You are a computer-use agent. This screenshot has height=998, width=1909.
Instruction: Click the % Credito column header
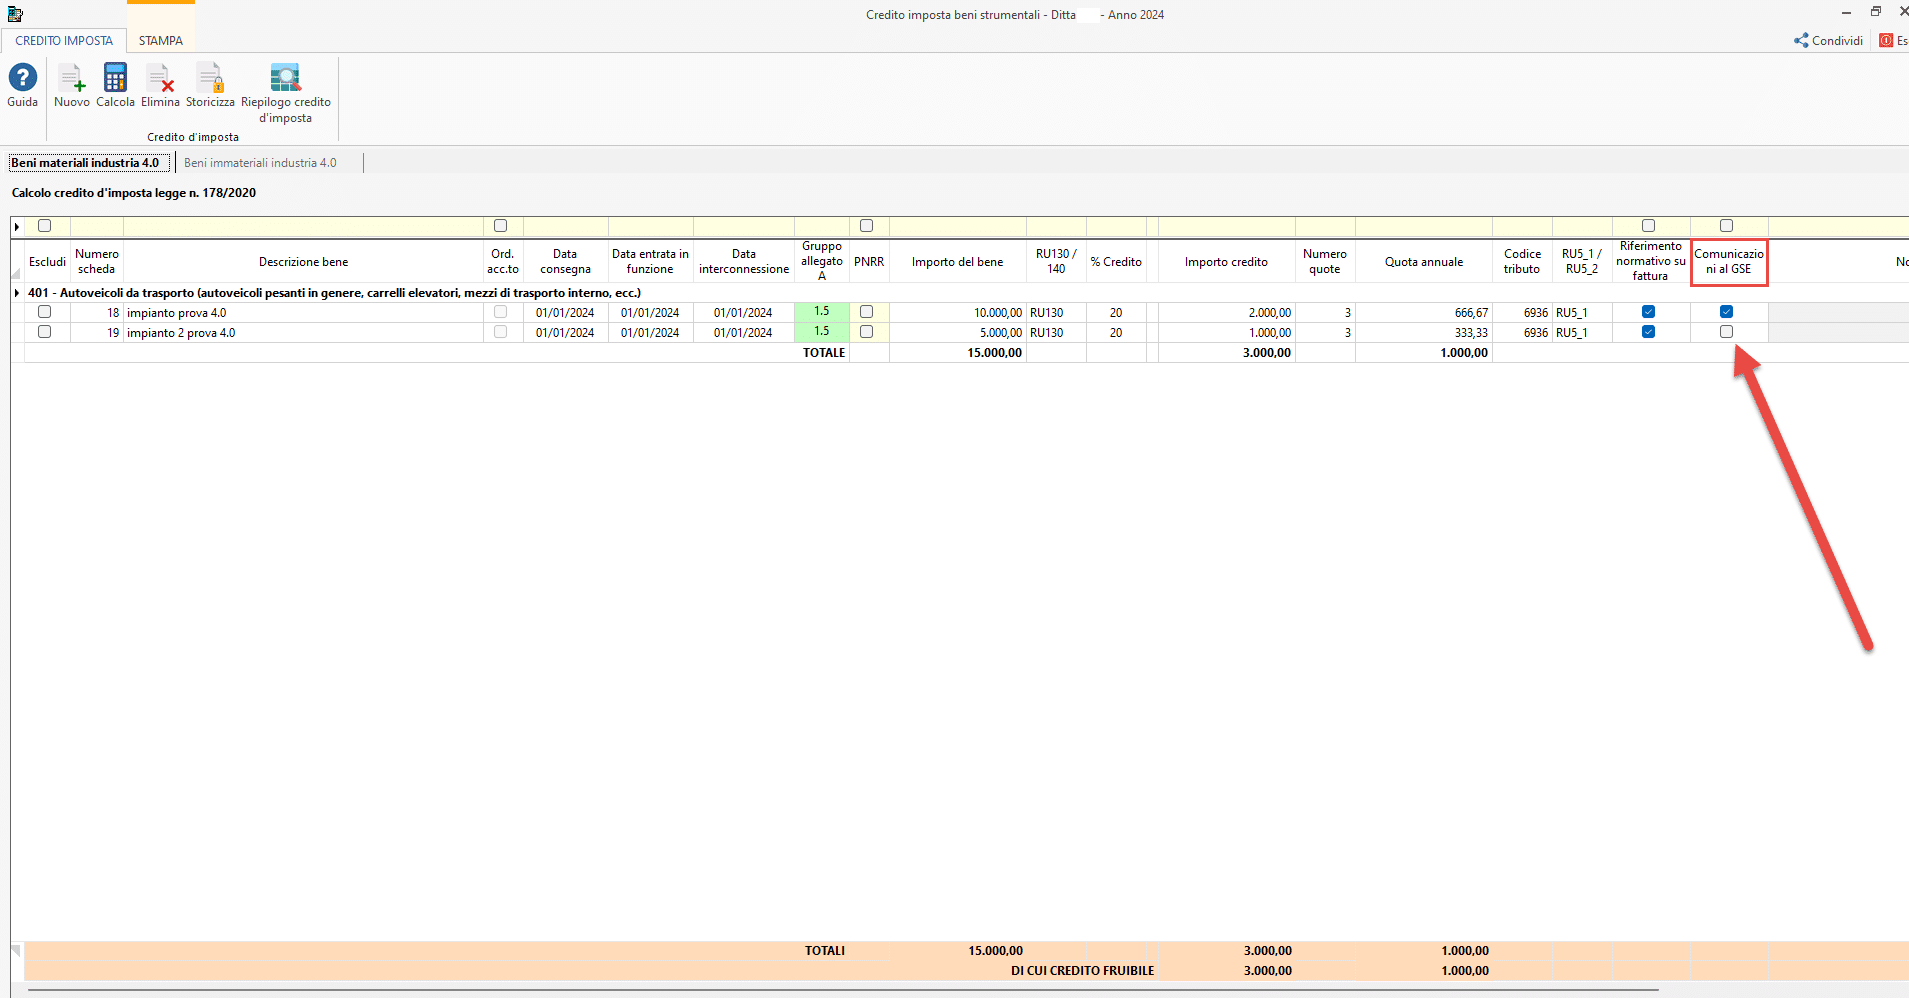click(x=1116, y=262)
